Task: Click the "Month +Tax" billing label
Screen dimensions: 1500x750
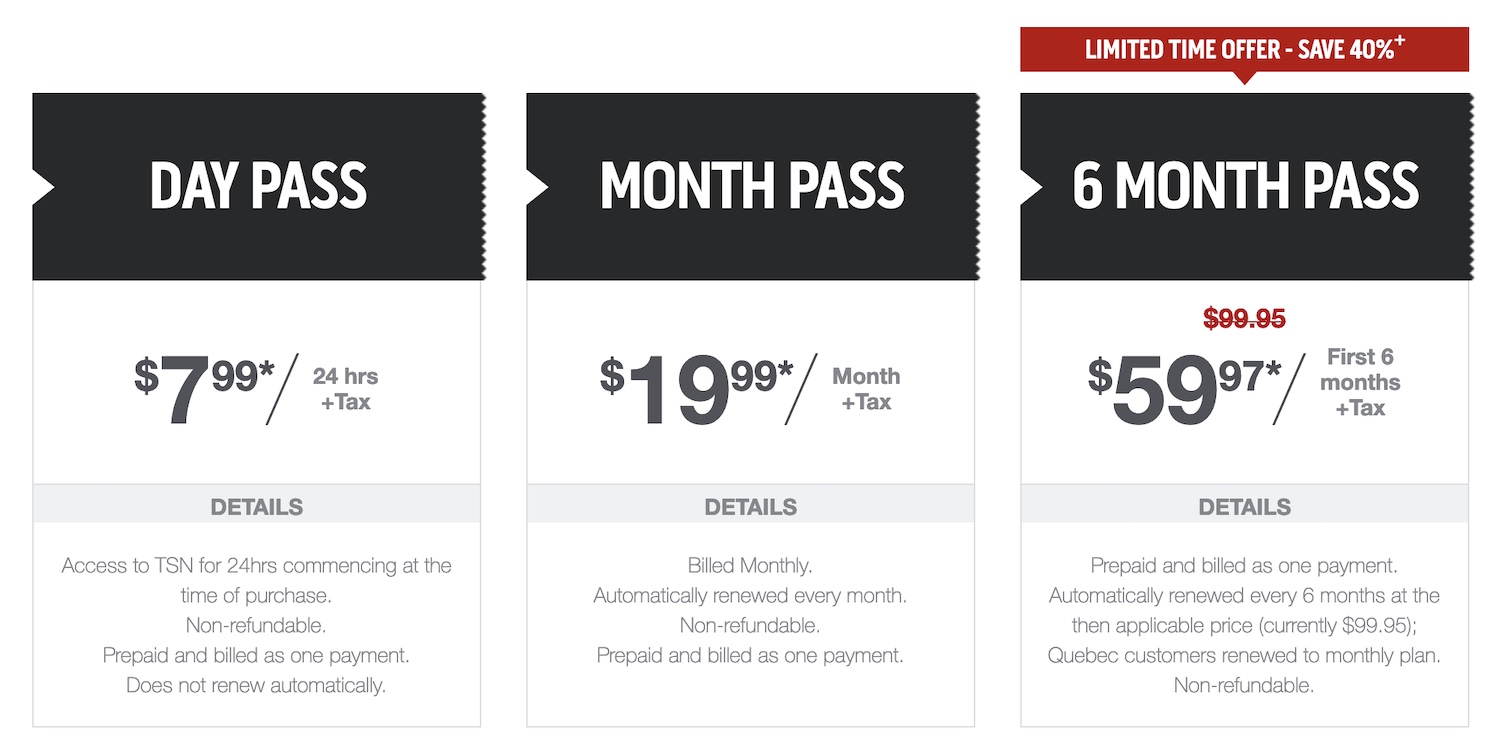Action: [x=866, y=389]
